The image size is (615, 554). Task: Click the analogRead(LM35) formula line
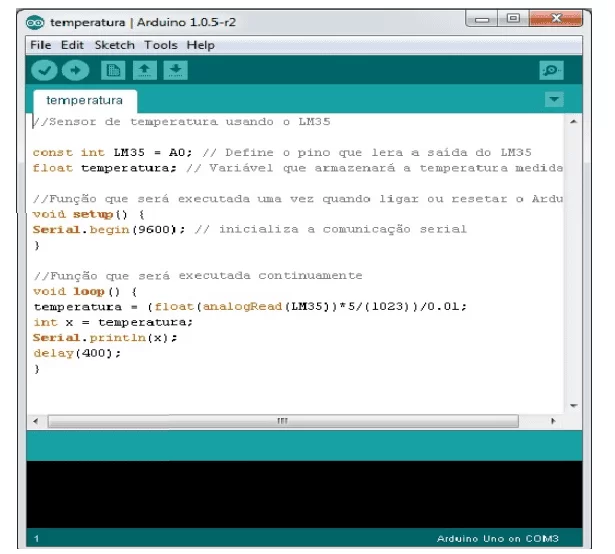coord(250,306)
